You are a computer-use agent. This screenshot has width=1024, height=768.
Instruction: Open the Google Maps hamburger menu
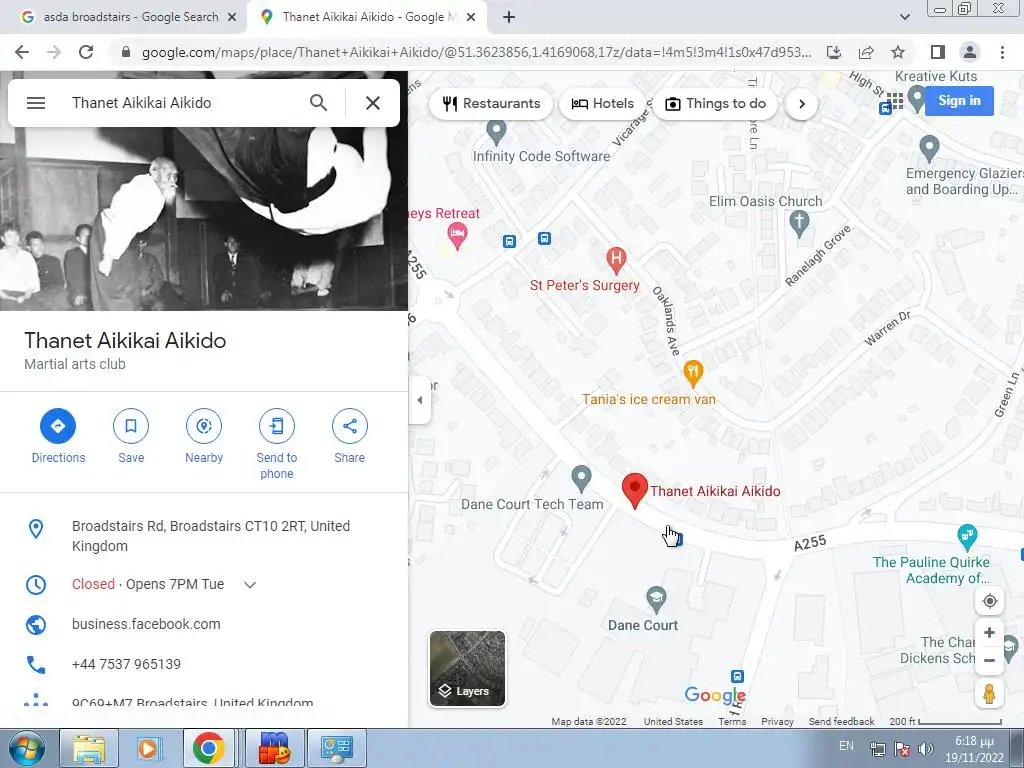(x=36, y=103)
